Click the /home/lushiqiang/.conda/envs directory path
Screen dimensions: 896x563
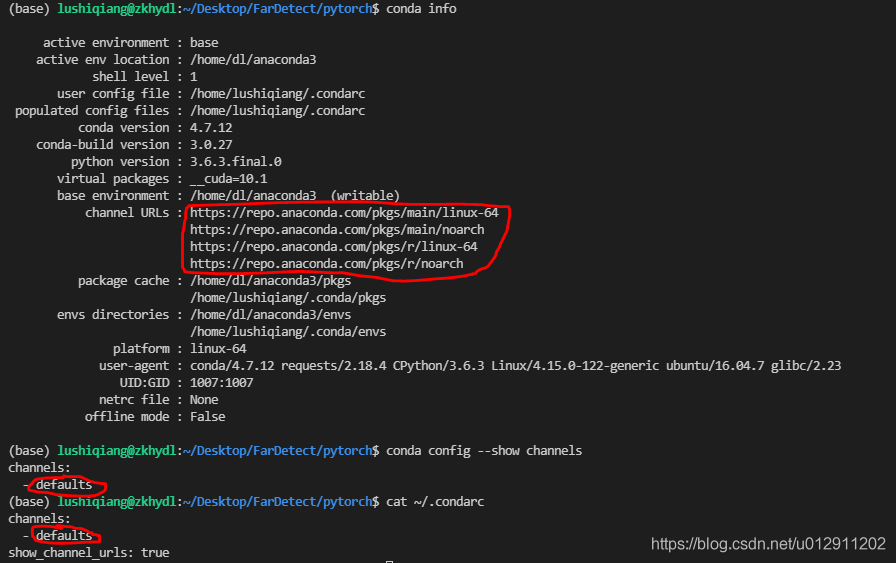point(288,332)
